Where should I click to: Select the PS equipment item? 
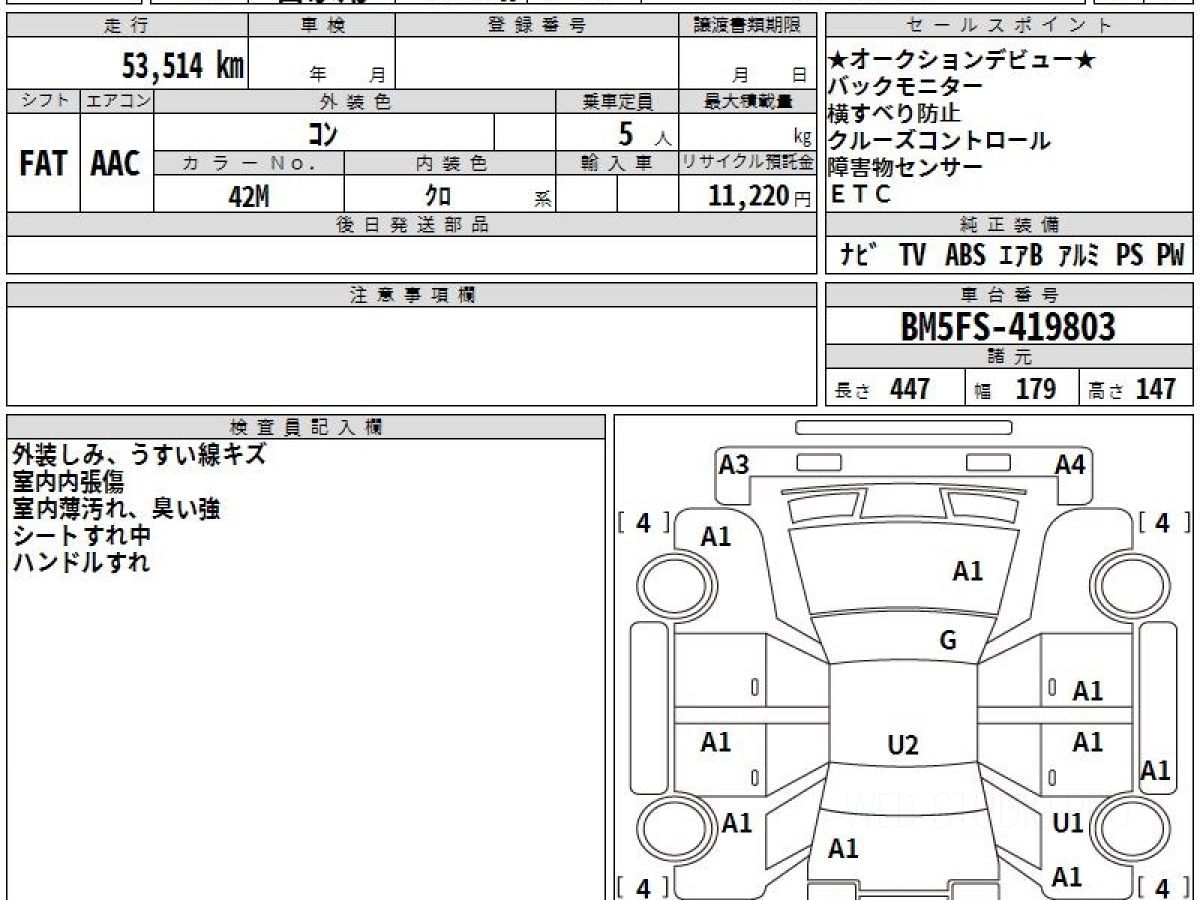pos(1130,255)
